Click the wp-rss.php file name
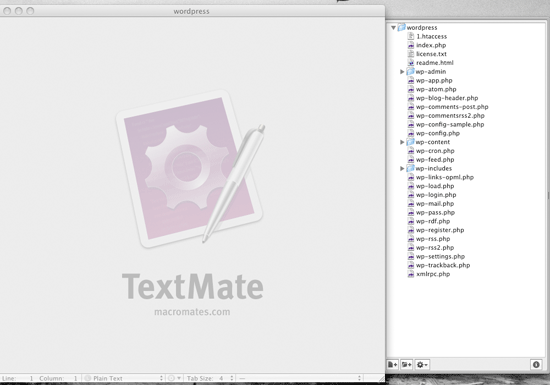 coord(433,239)
